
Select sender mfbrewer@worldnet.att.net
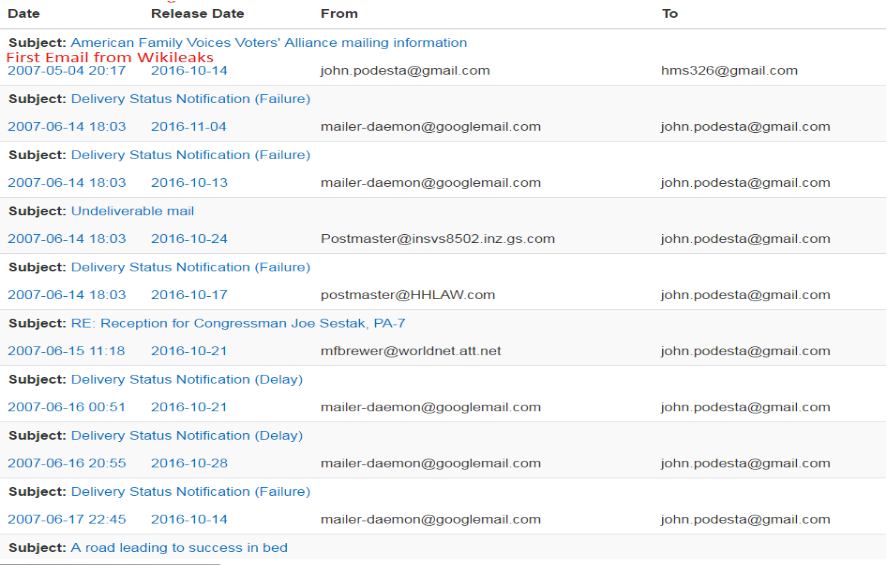tap(410, 351)
